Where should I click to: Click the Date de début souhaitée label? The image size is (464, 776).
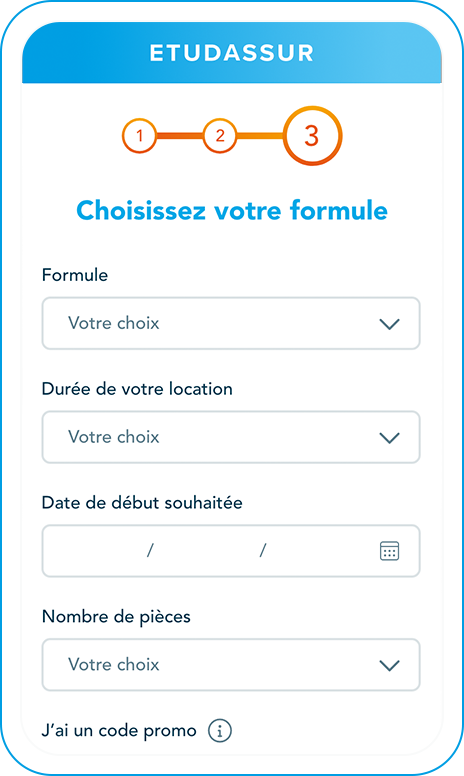click(x=142, y=502)
